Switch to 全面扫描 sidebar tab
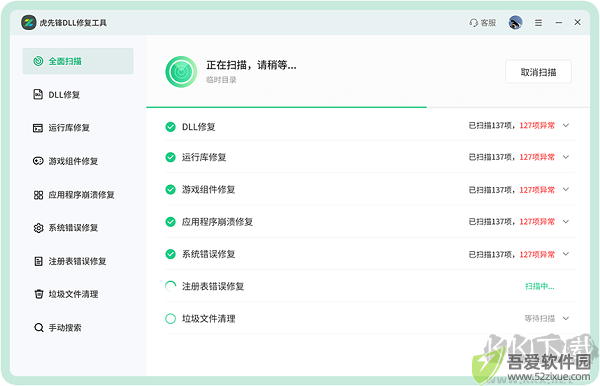Image resolution: width=600 pixels, height=386 pixels. point(78,61)
